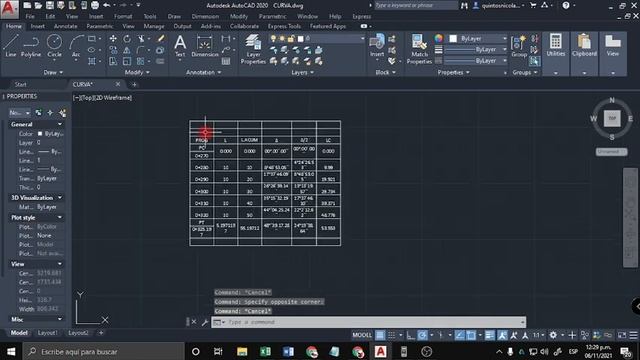Collapse the Plot style section

pos(60,218)
